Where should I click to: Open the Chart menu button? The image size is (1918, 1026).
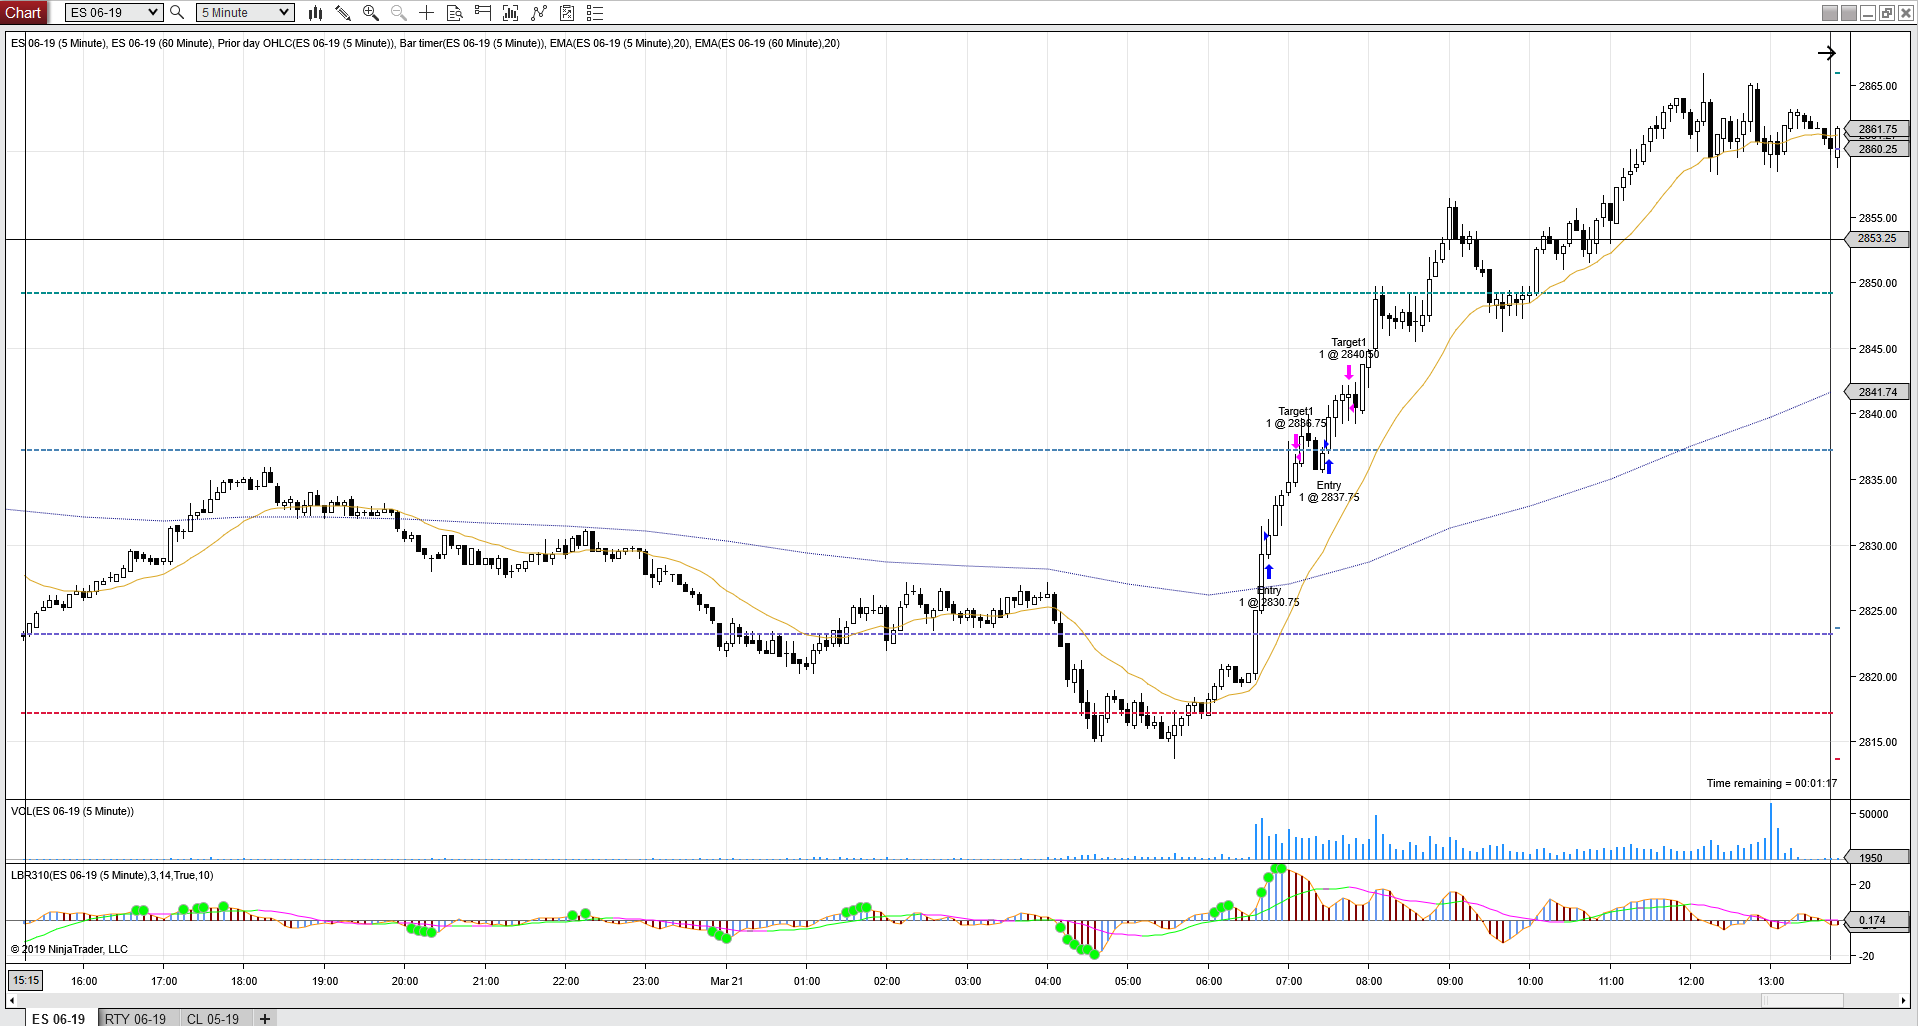(x=23, y=12)
